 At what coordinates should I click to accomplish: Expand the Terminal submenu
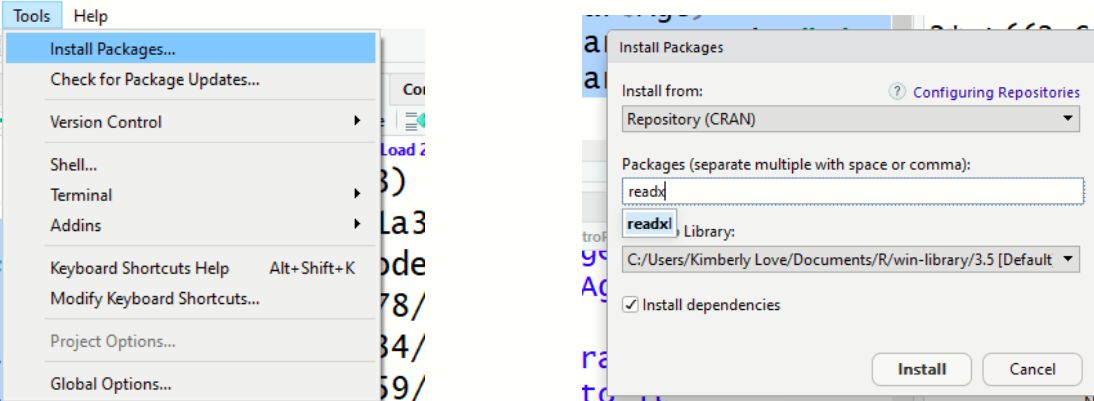click(81, 195)
